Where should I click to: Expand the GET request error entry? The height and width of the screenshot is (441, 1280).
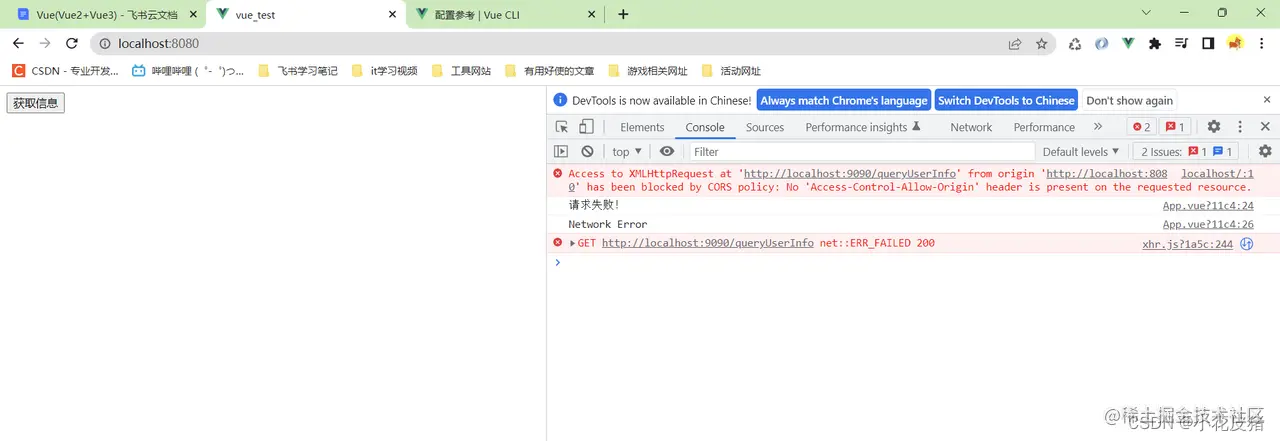(573, 243)
